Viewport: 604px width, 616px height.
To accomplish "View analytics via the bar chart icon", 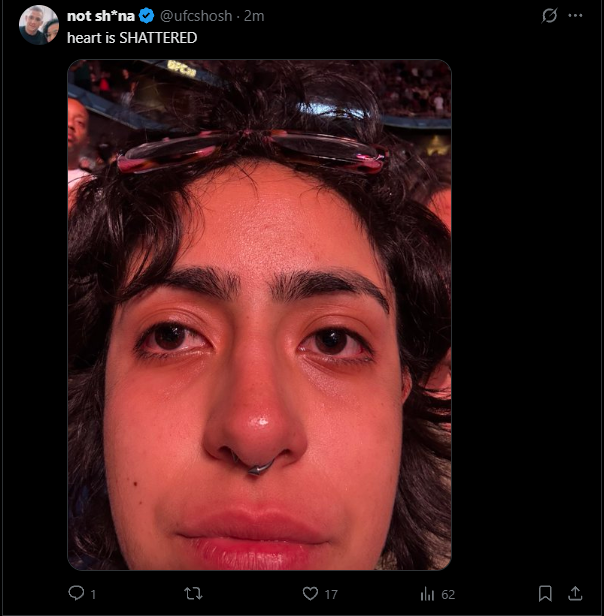I will coord(427,594).
